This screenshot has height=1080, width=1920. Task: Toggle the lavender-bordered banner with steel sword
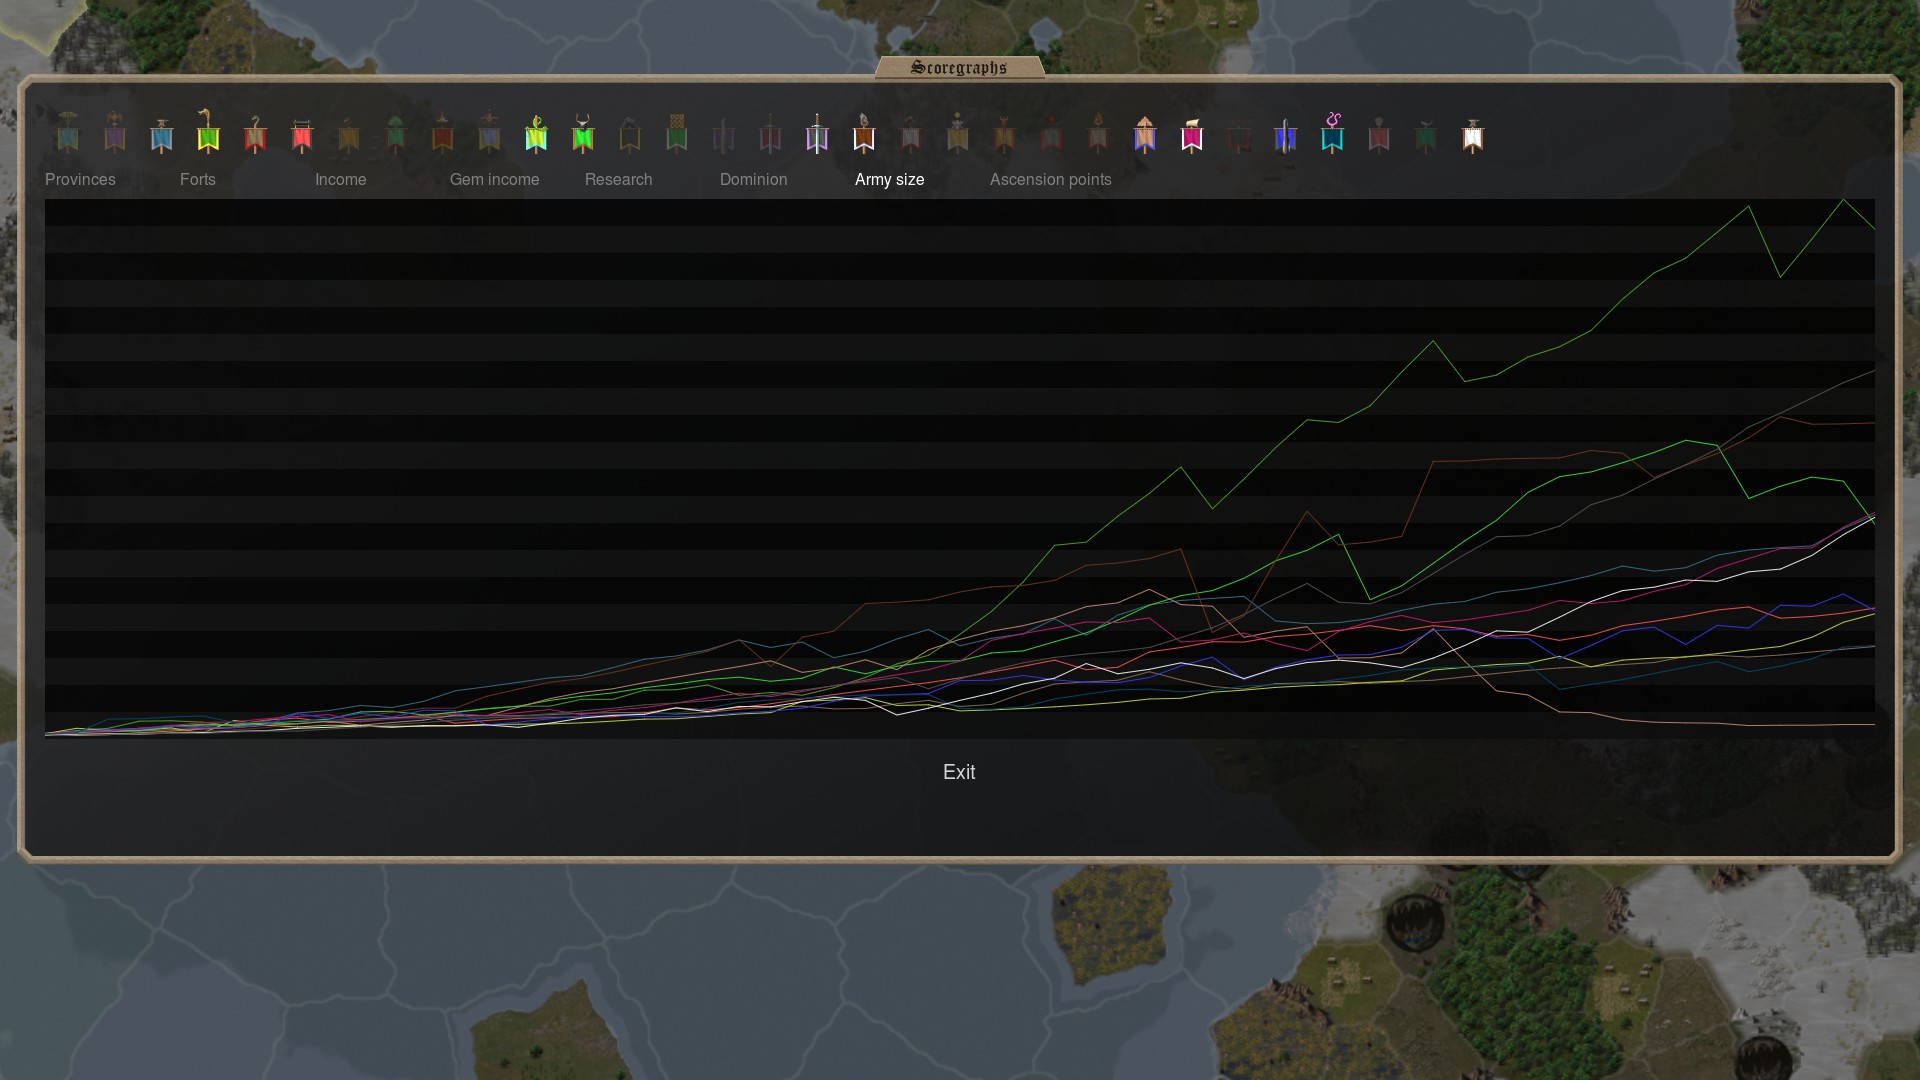click(817, 132)
